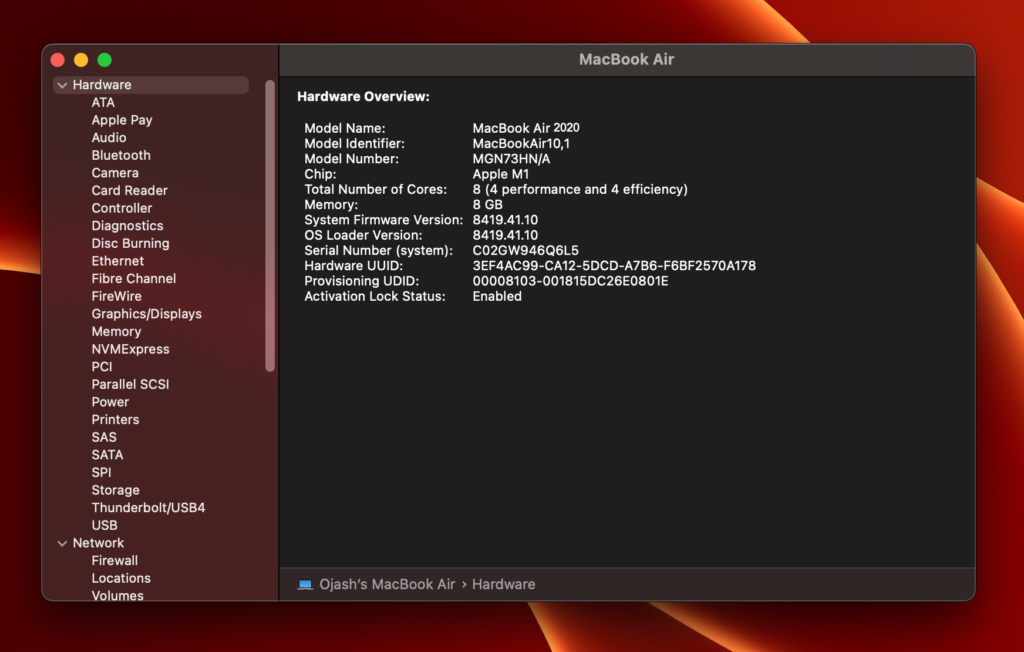Click the OS Loader Version number
This screenshot has width=1024, height=652.
[505, 235]
